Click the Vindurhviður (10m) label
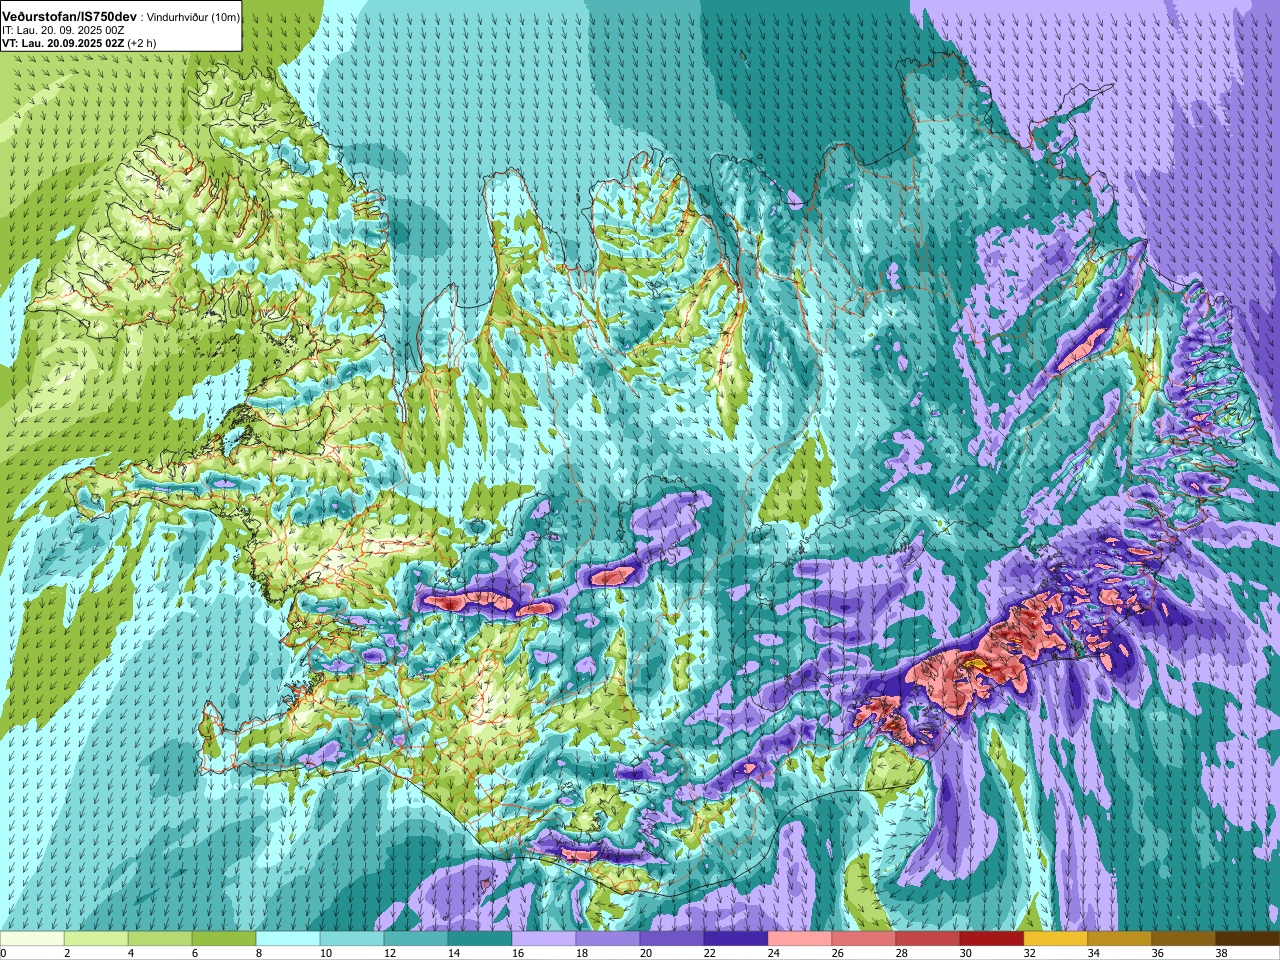This screenshot has width=1280, height=960. 193,17
